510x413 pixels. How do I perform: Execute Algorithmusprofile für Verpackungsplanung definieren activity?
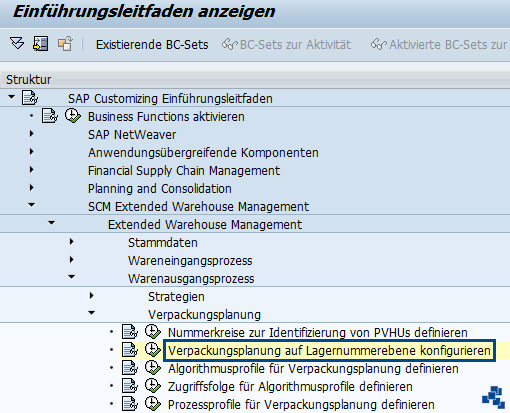(x=153, y=368)
